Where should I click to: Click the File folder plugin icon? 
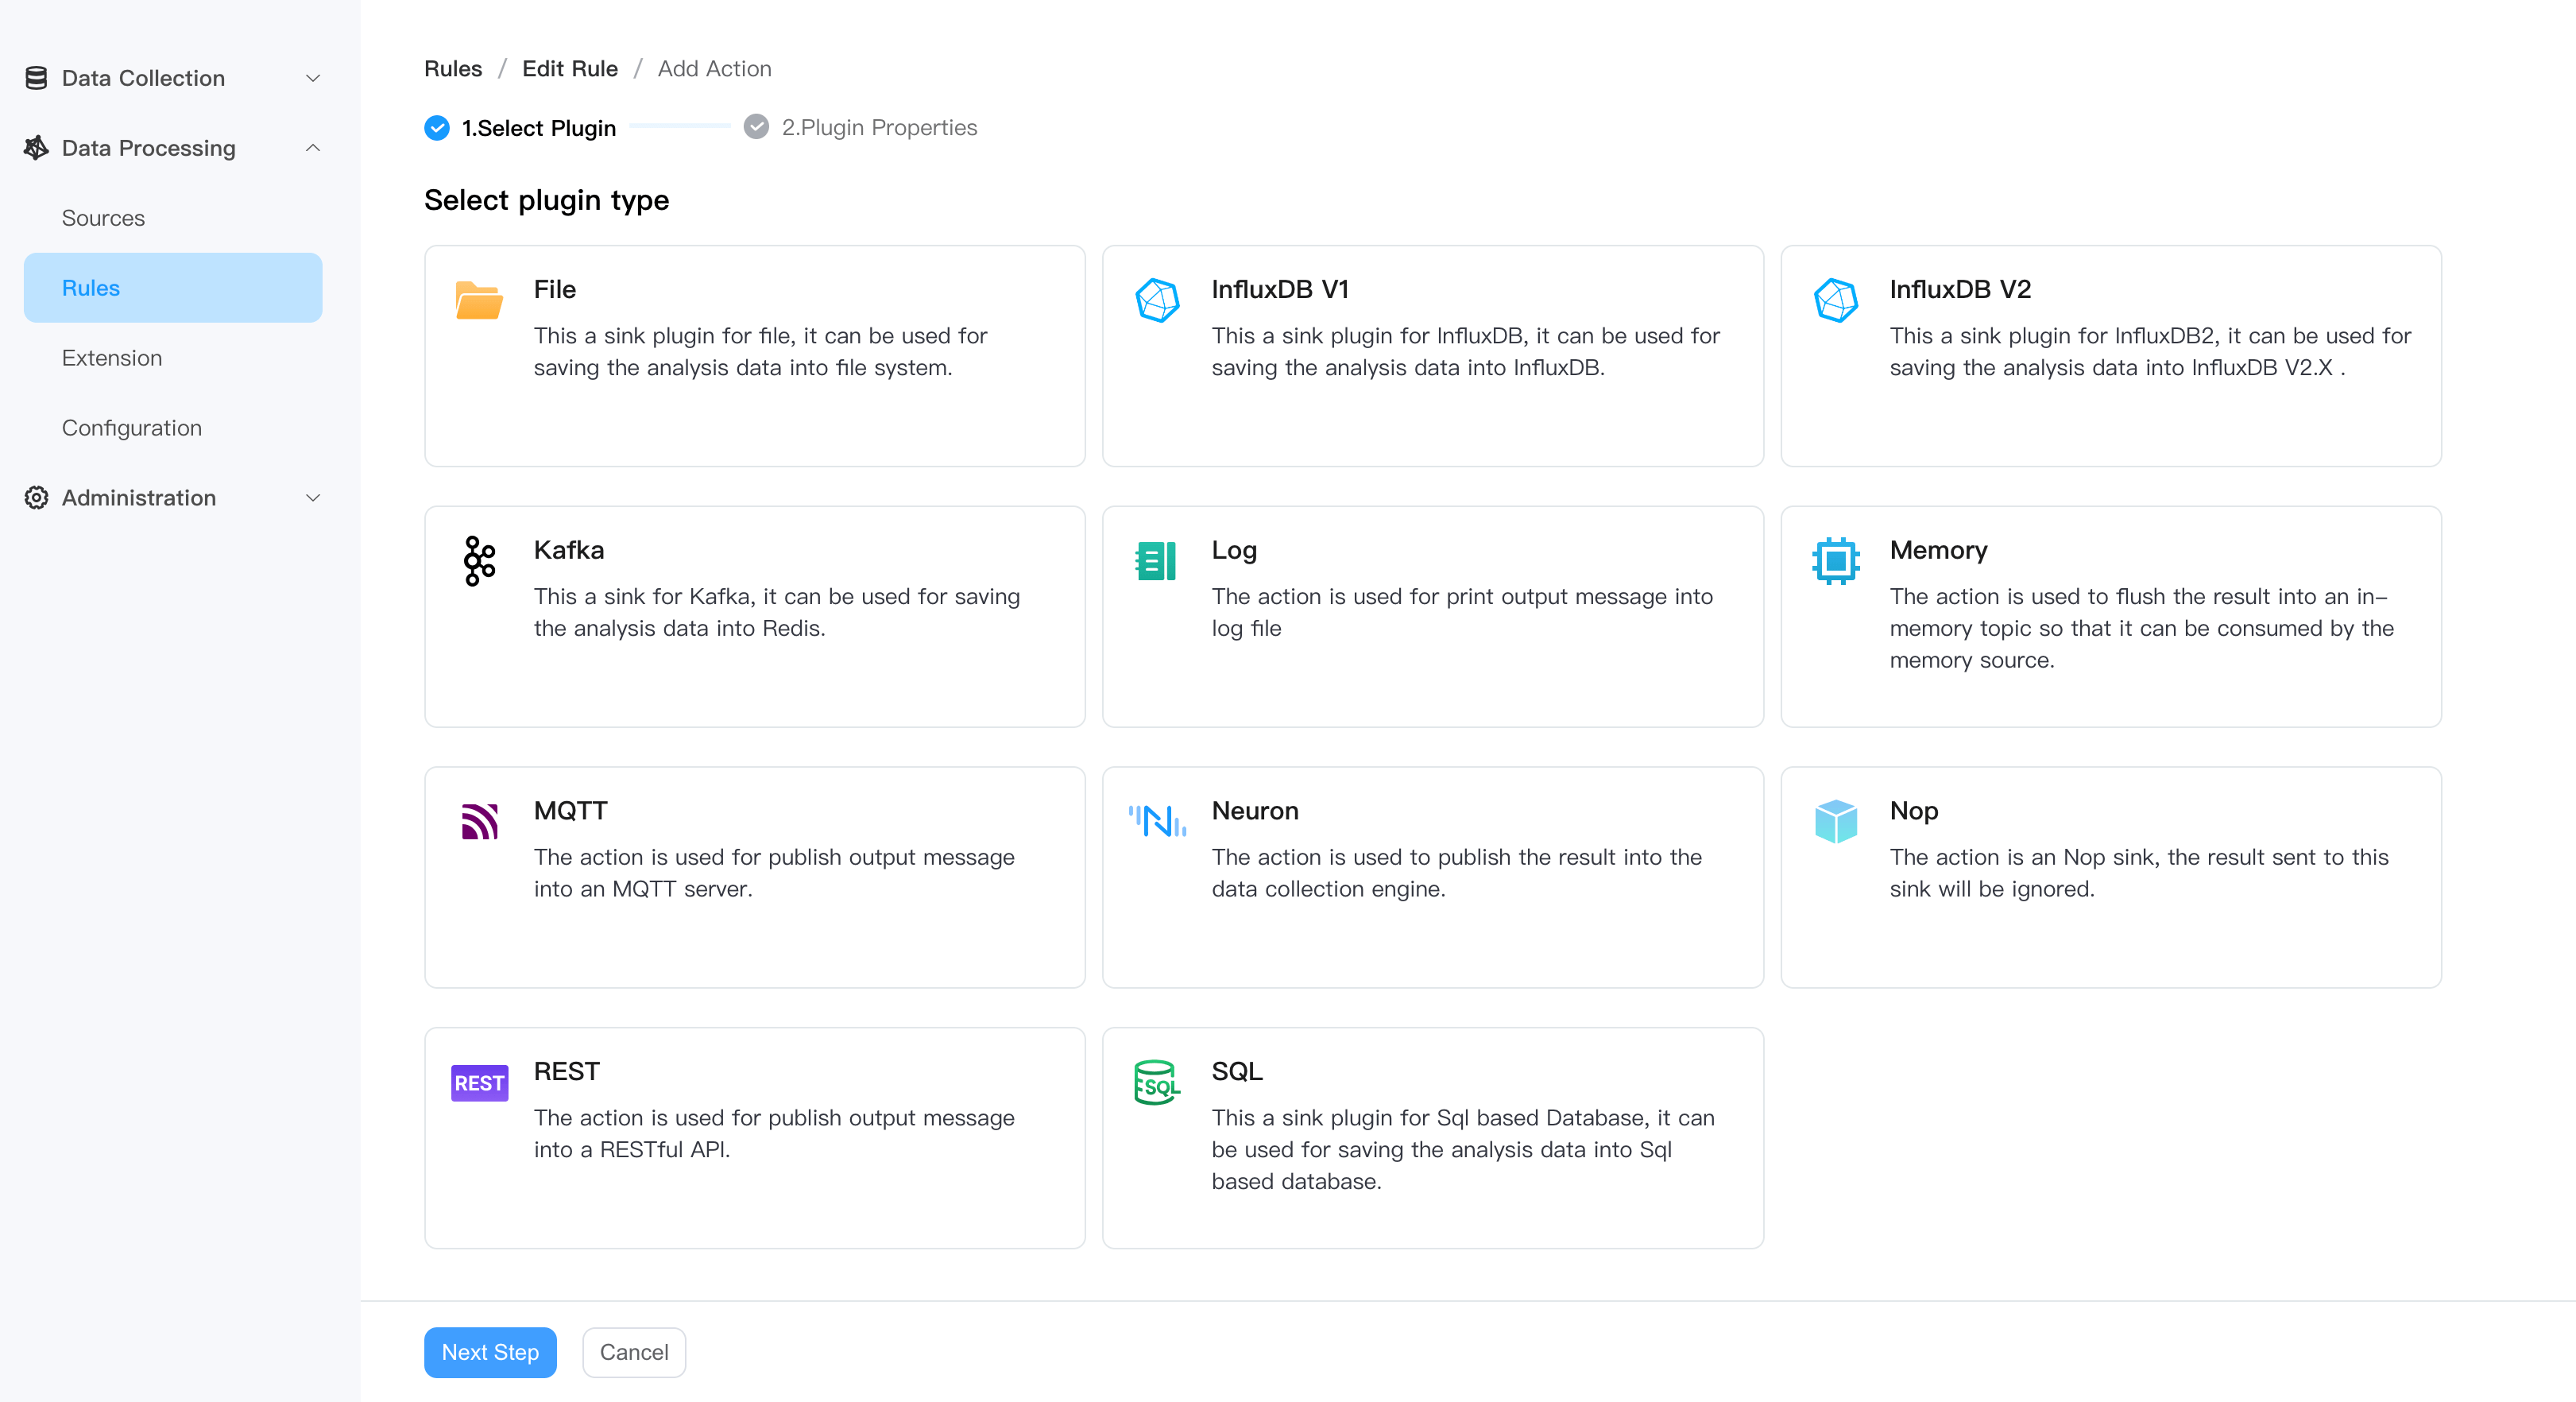[479, 300]
